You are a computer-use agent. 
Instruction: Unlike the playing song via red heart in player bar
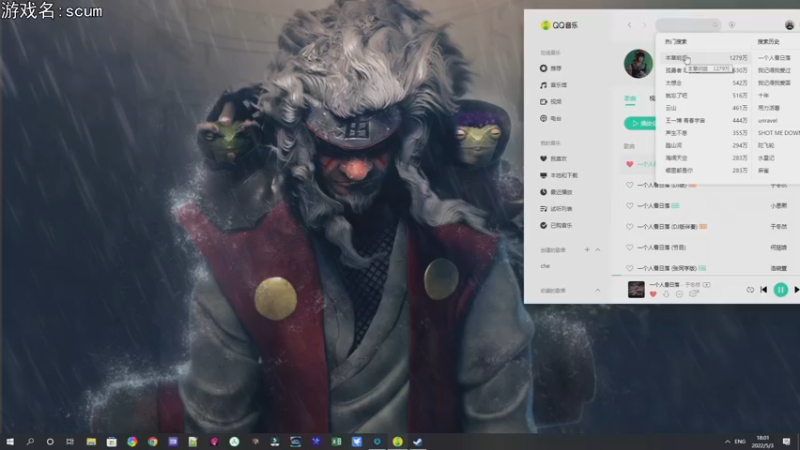[x=653, y=294]
